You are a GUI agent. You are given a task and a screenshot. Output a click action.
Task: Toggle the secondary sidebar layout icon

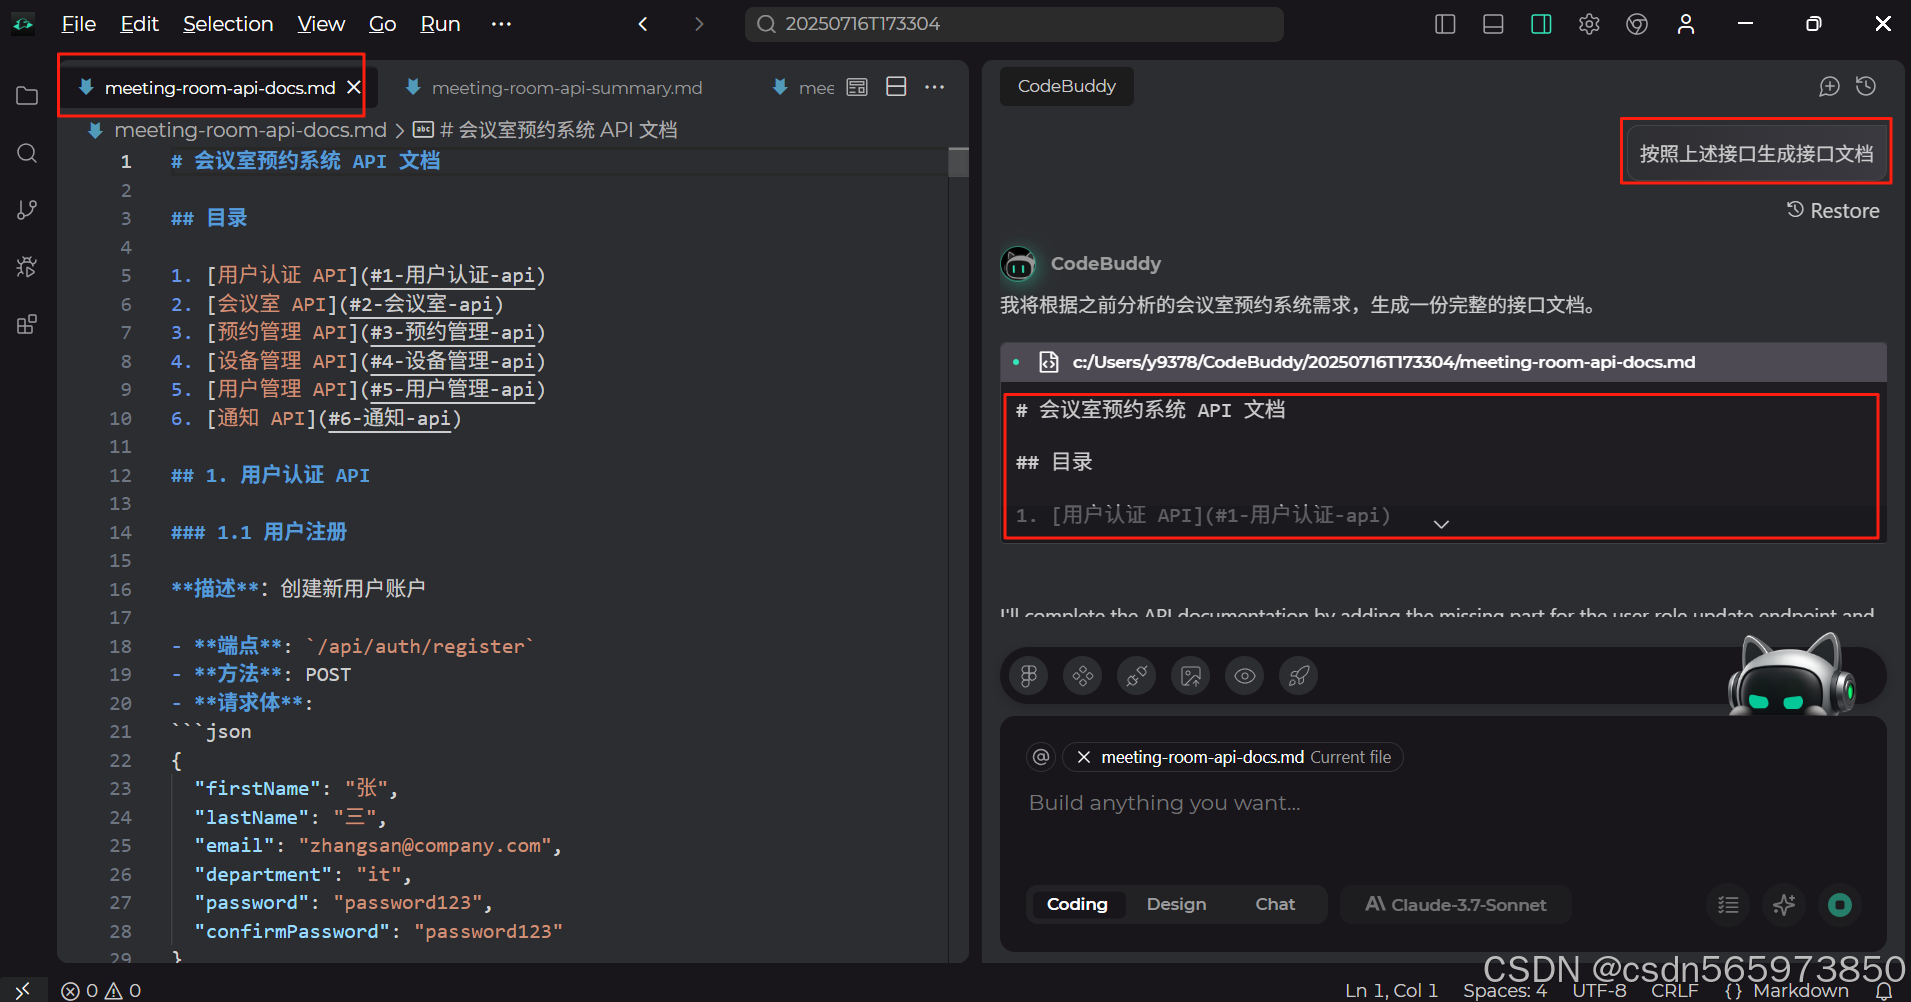click(x=1541, y=24)
